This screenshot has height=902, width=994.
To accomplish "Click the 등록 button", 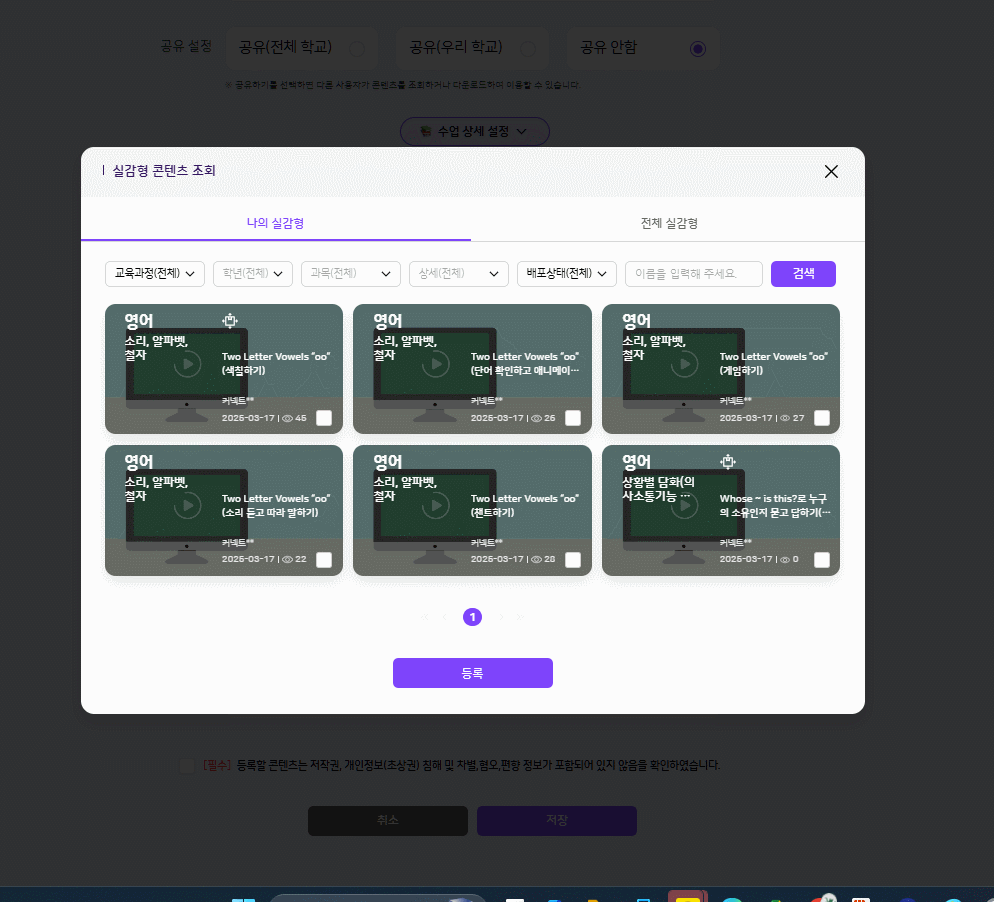I will 473,673.
